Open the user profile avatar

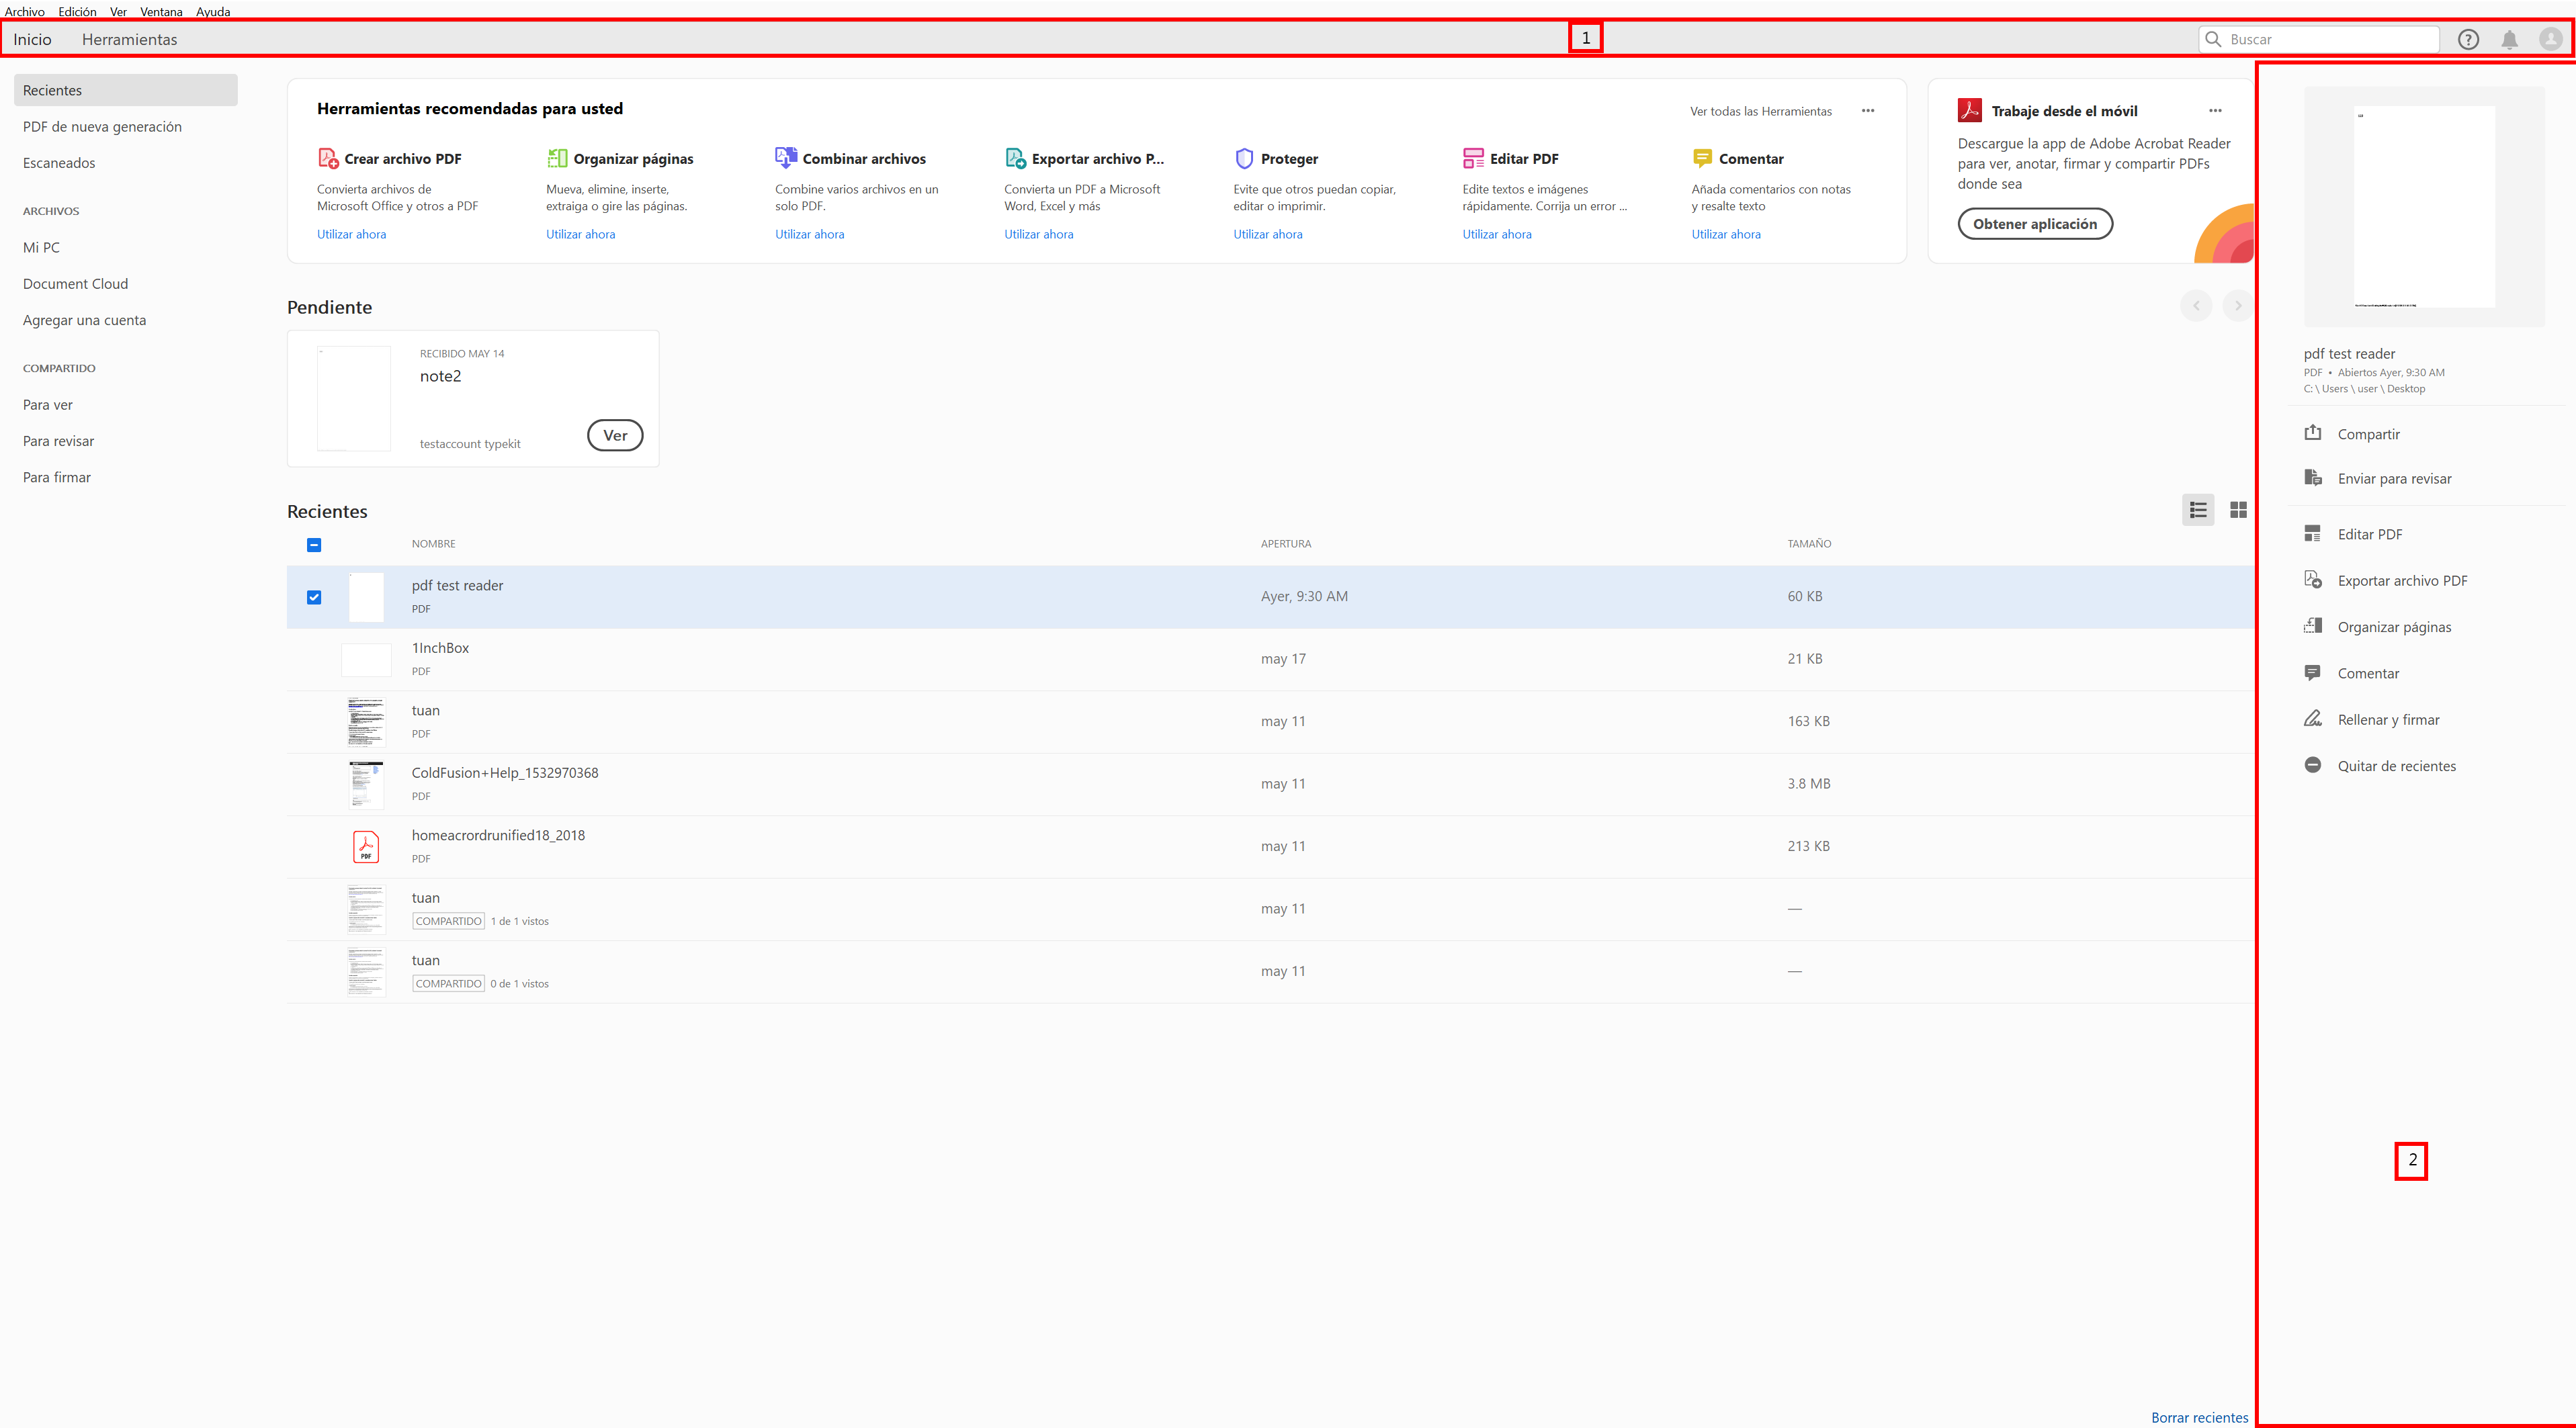pyautogui.click(x=2550, y=39)
